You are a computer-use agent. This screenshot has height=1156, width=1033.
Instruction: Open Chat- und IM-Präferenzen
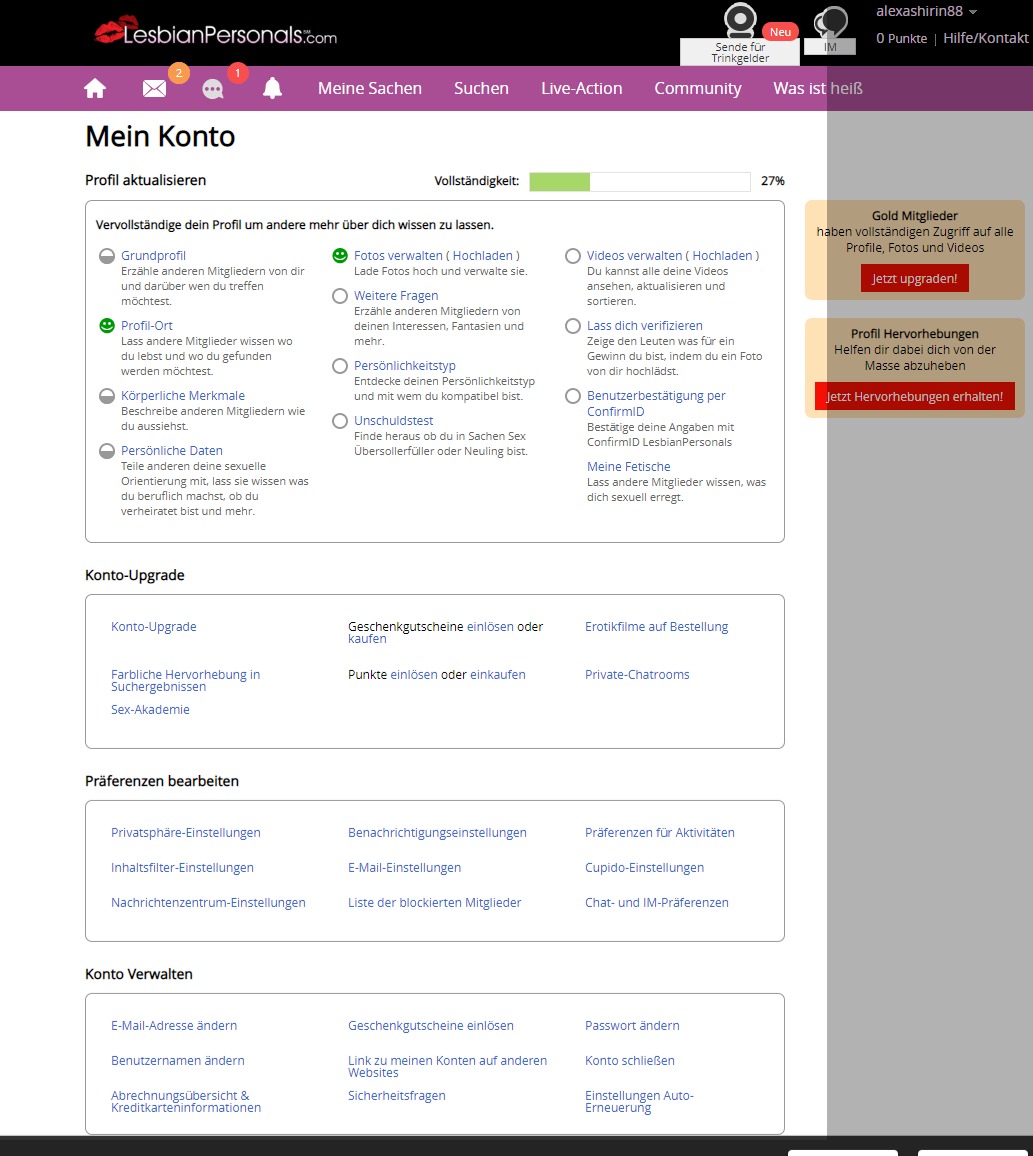coord(656,902)
